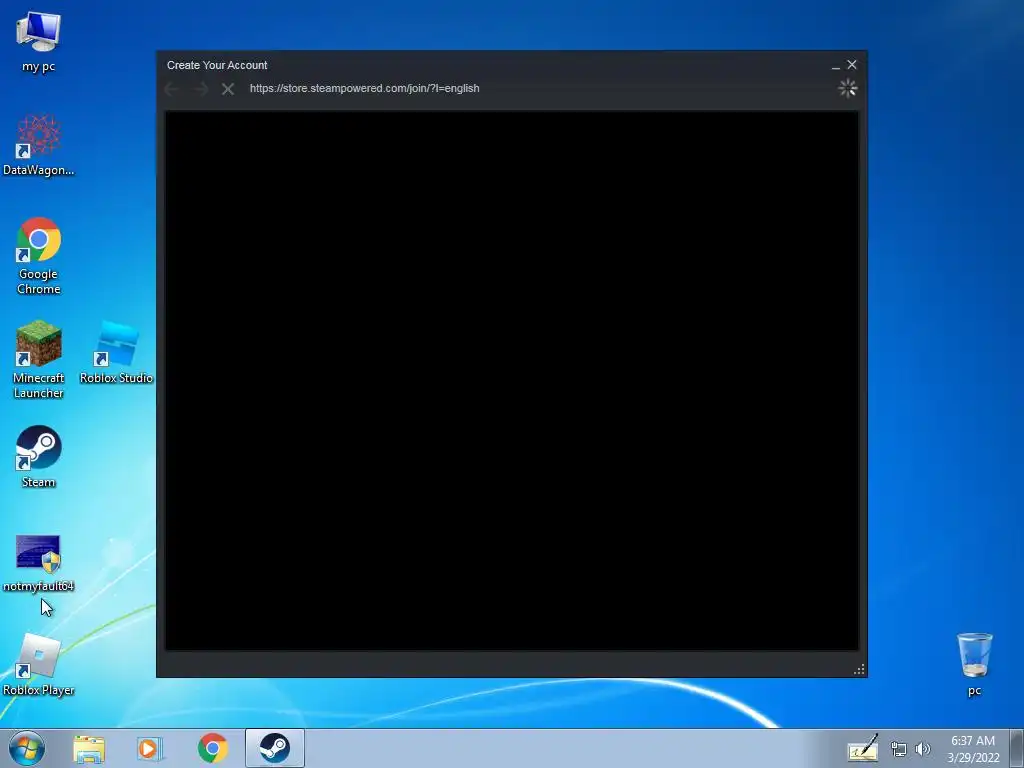
Task: Open the my pc desktop icon
Action: coord(38,41)
